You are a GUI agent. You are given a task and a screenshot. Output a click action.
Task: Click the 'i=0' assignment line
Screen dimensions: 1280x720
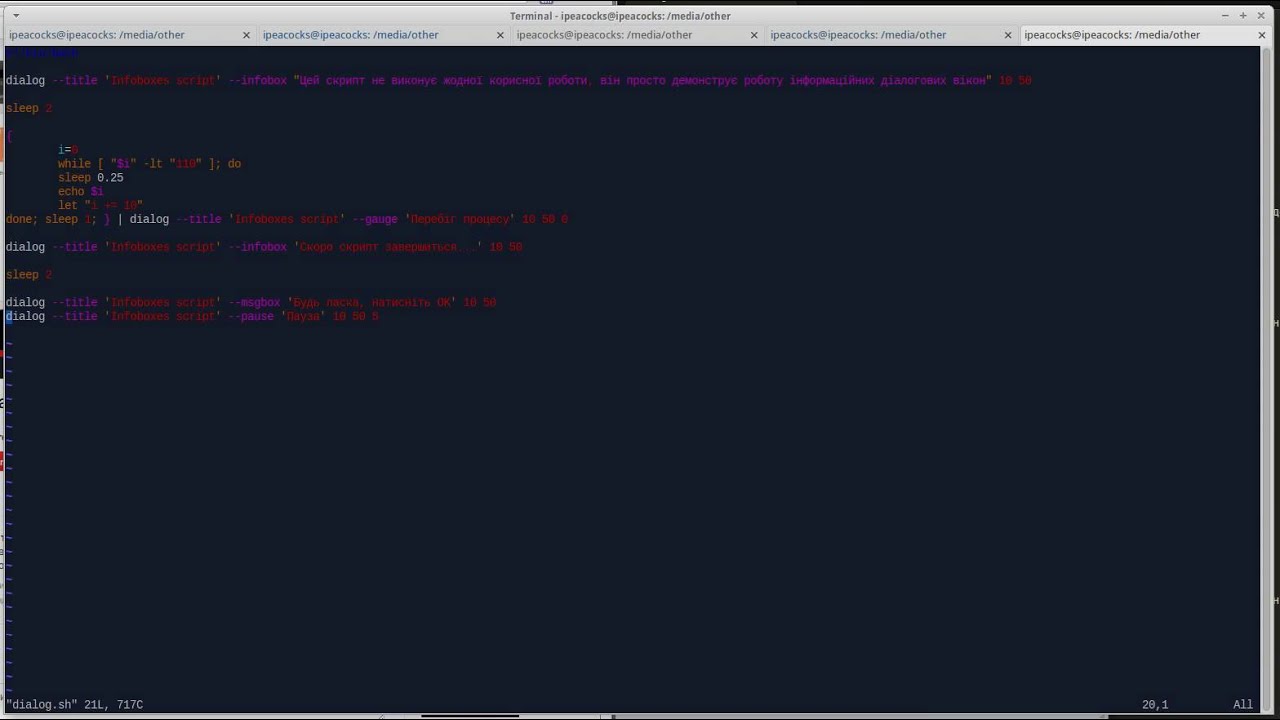click(68, 150)
